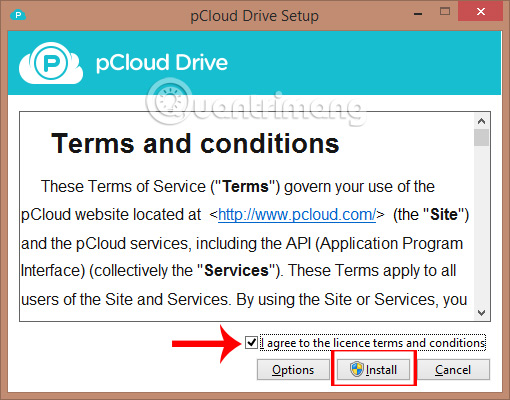Click the scroll down arrow in terms box
510x400 pixels.
point(481,313)
